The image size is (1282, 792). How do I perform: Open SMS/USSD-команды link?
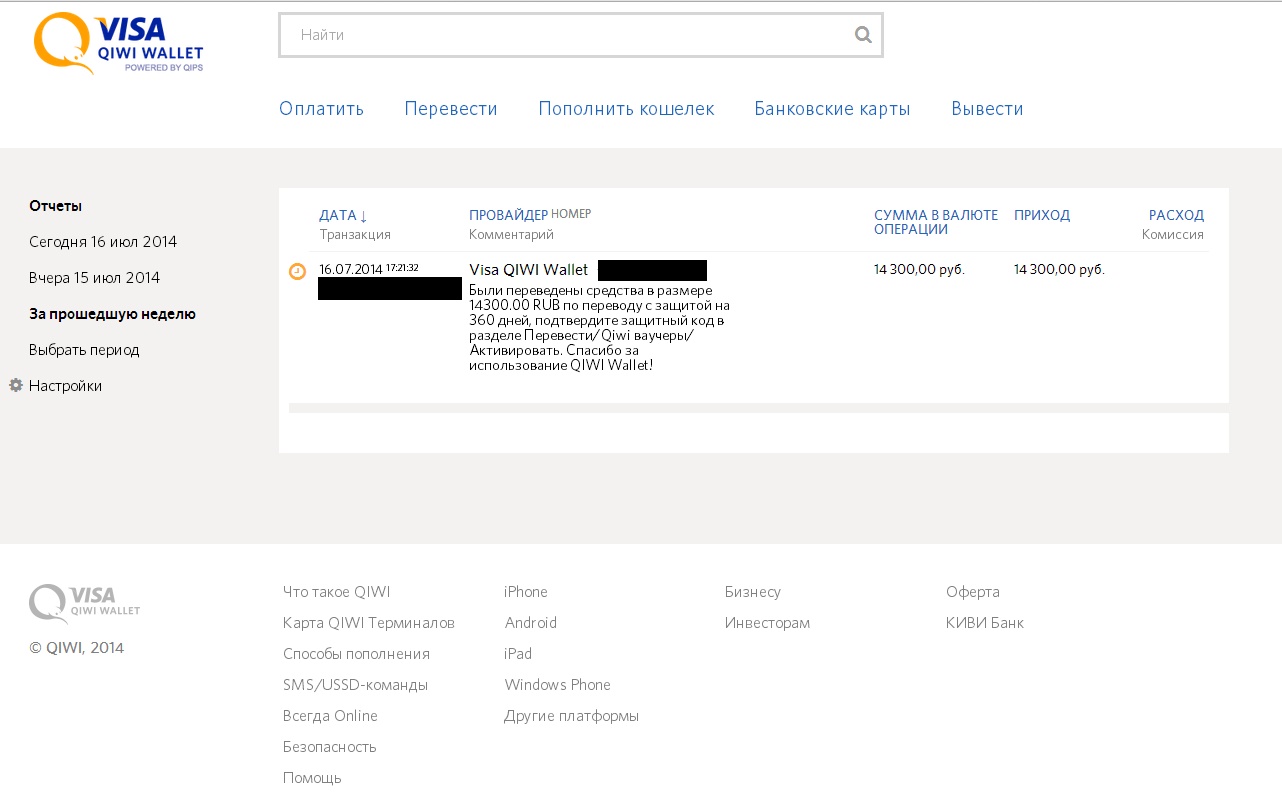(355, 685)
